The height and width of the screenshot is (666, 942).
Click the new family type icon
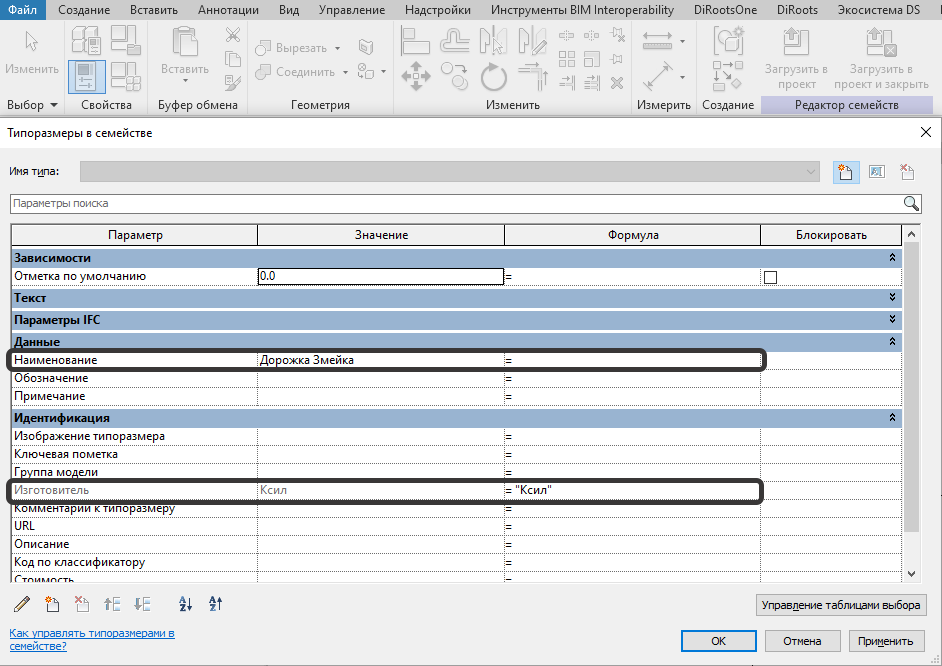tap(846, 172)
